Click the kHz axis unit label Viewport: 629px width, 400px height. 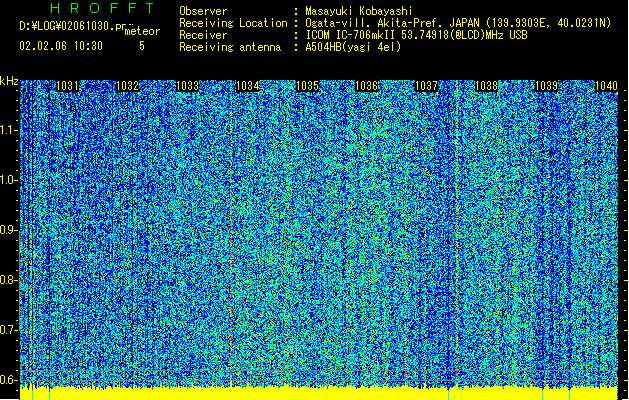pyautogui.click(x=9, y=81)
